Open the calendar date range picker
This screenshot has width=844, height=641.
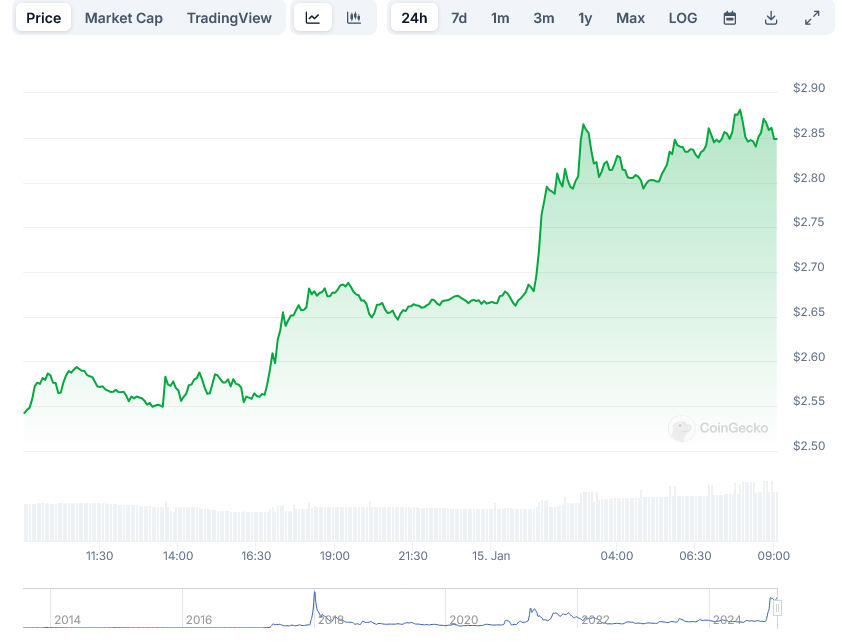730,18
